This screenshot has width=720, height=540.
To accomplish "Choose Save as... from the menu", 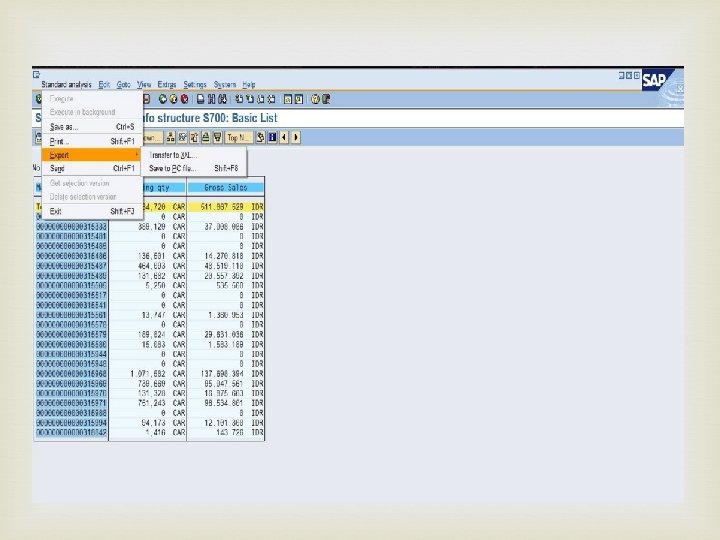I will 92,127.
